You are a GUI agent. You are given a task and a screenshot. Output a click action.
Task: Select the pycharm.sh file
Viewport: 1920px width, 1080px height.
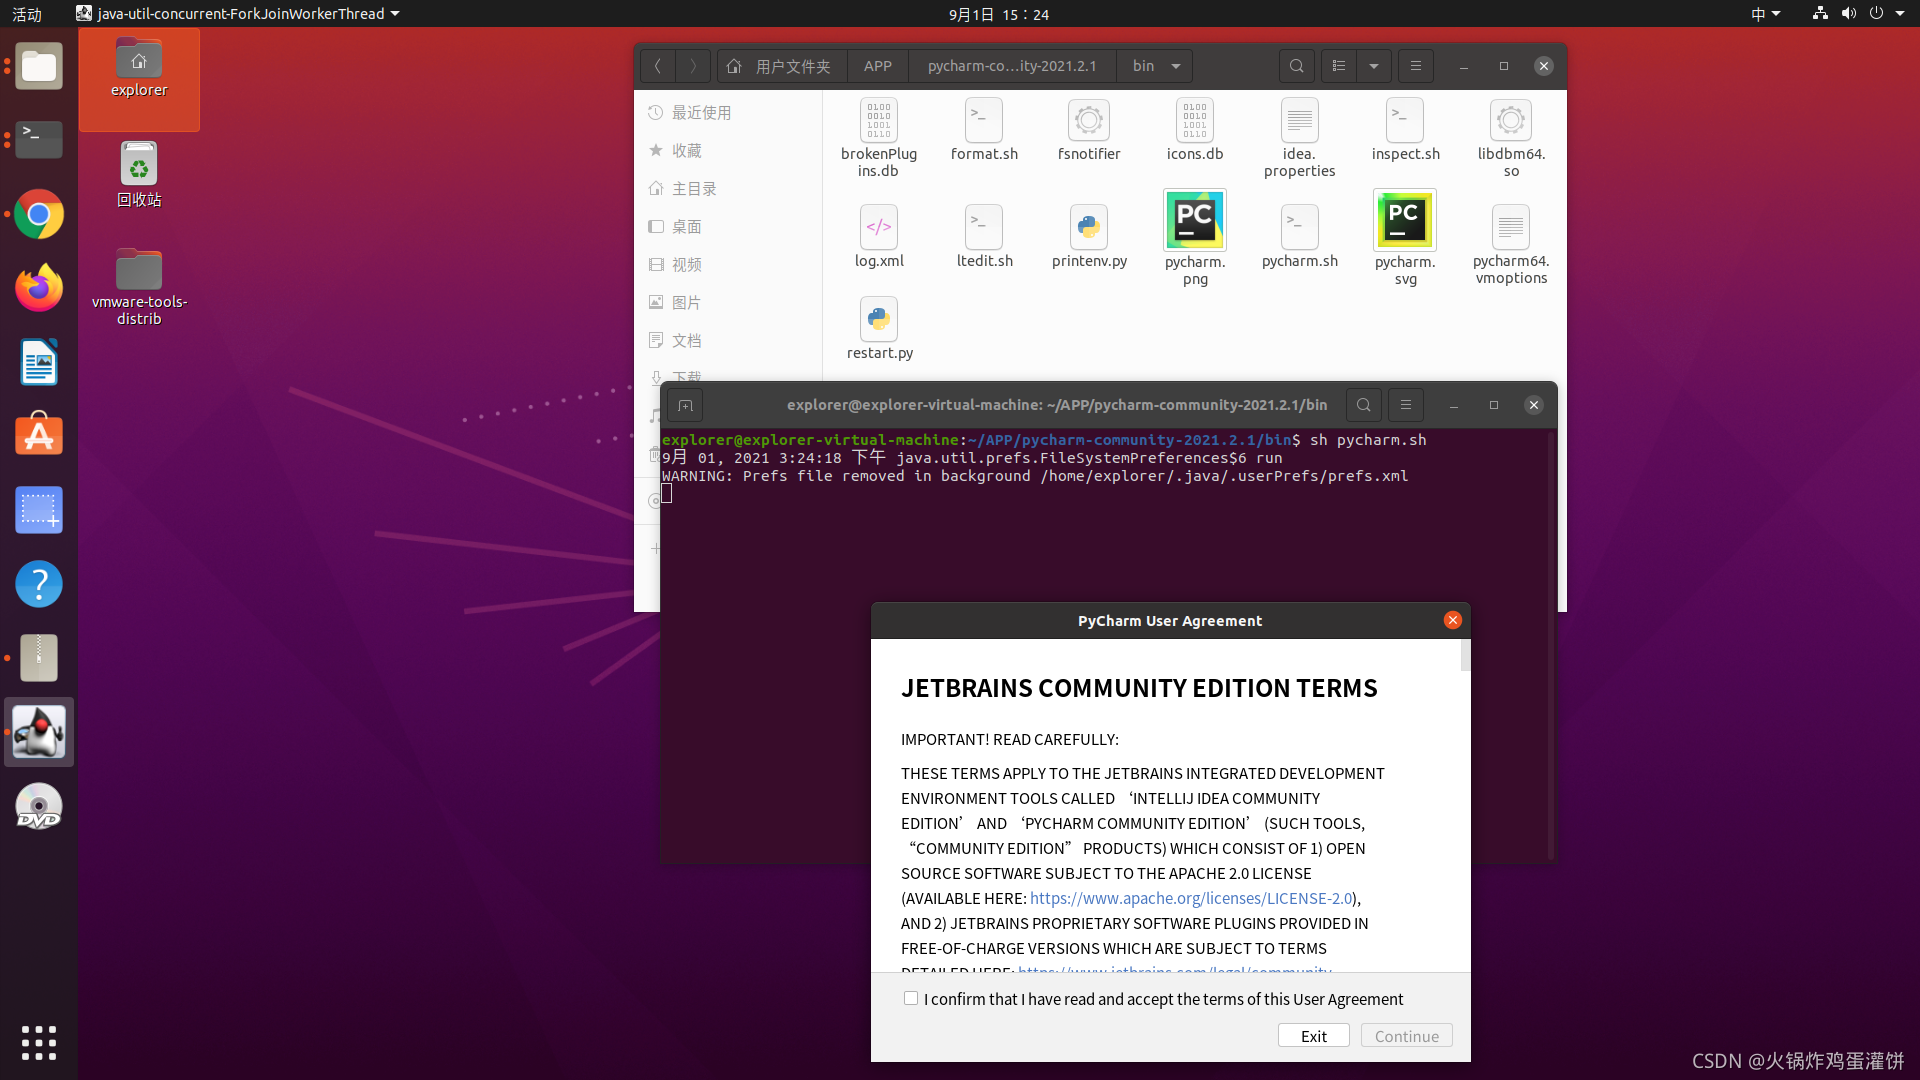[1299, 237]
